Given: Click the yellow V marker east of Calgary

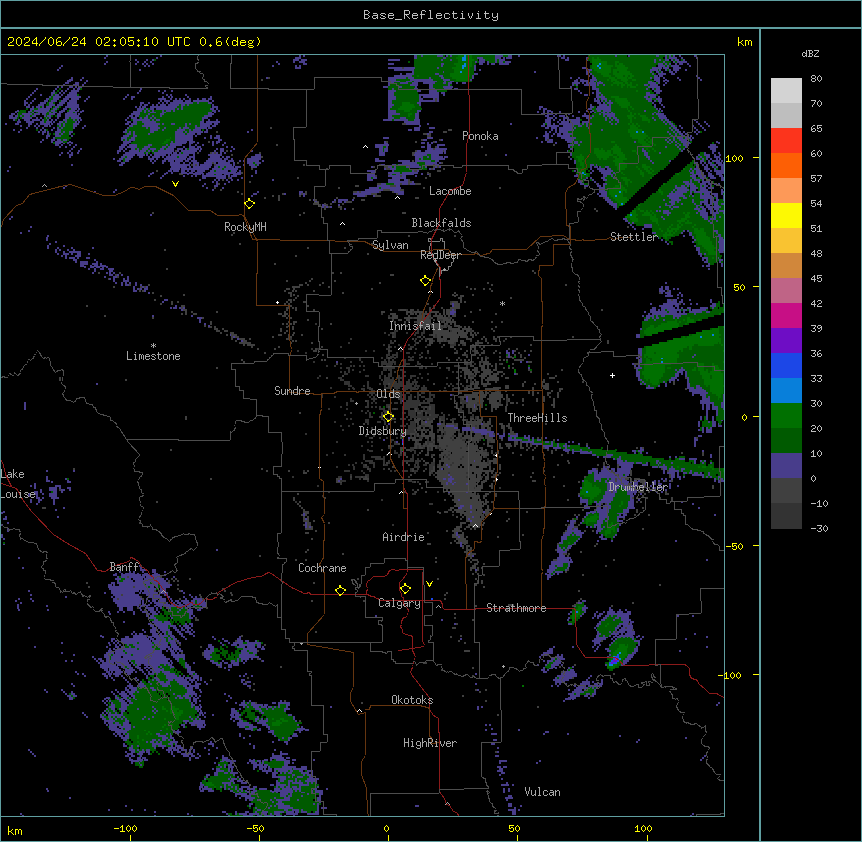Looking at the screenshot, I should click(x=429, y=584).
